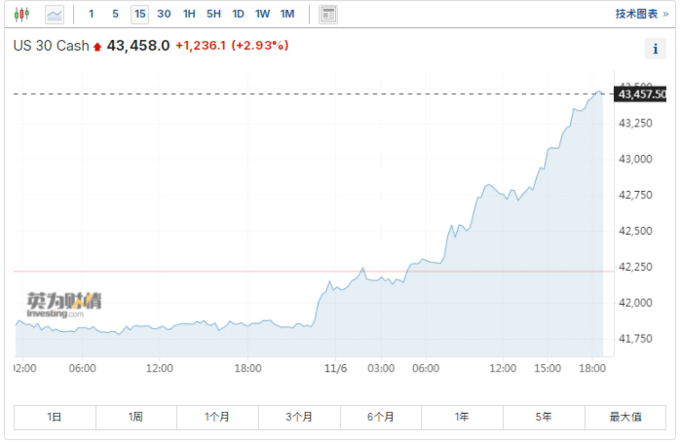Show the 最大值 range
The width and height of the screenshot is (680, 442).
pyautogui.click(x=625, y=416)
